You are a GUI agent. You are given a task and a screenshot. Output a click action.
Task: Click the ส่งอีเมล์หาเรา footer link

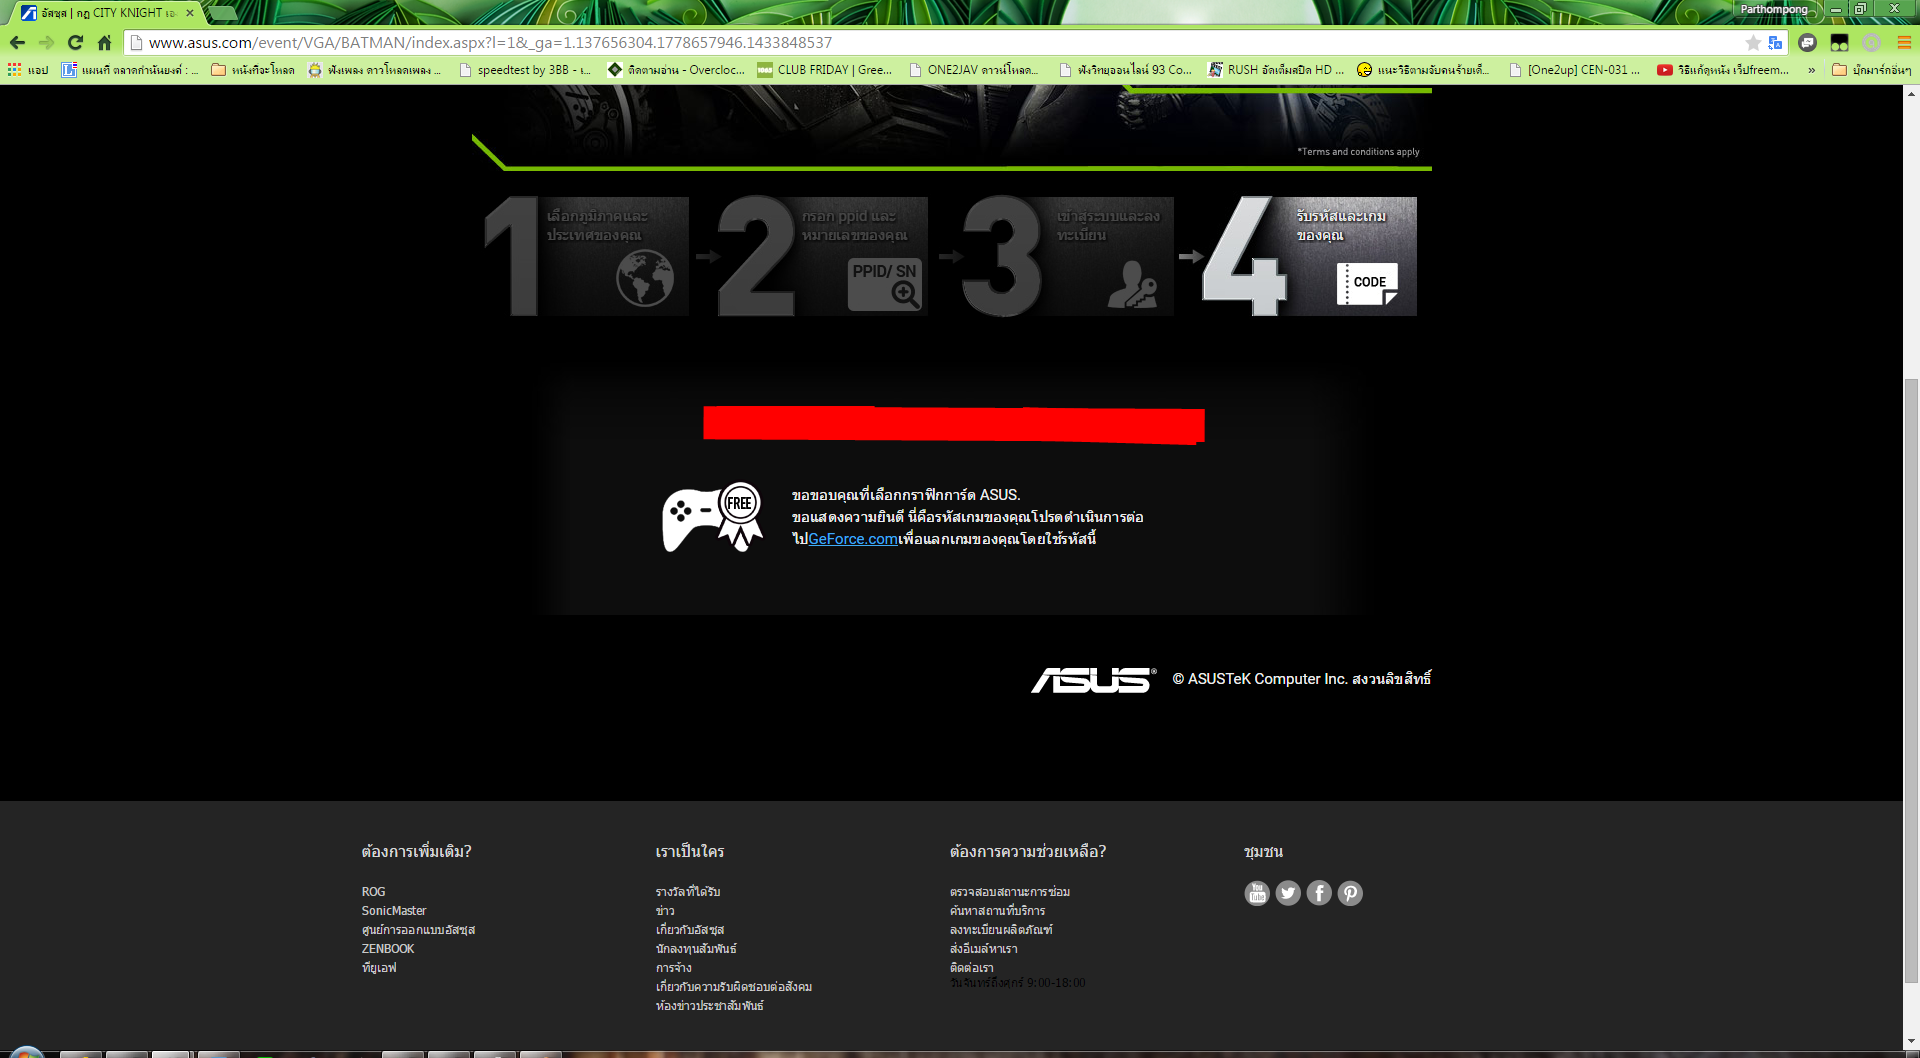click(984, 949)
